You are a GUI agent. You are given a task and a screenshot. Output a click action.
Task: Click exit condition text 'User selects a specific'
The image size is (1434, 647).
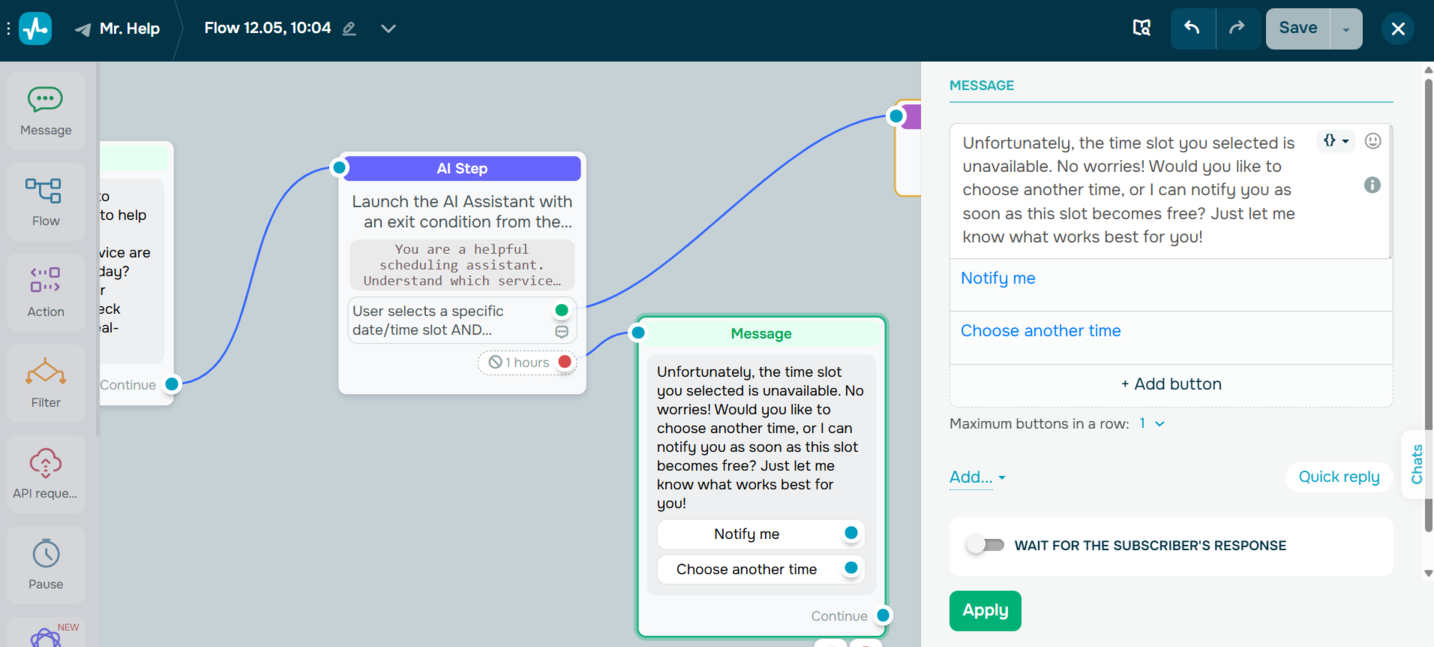point(428,311)
